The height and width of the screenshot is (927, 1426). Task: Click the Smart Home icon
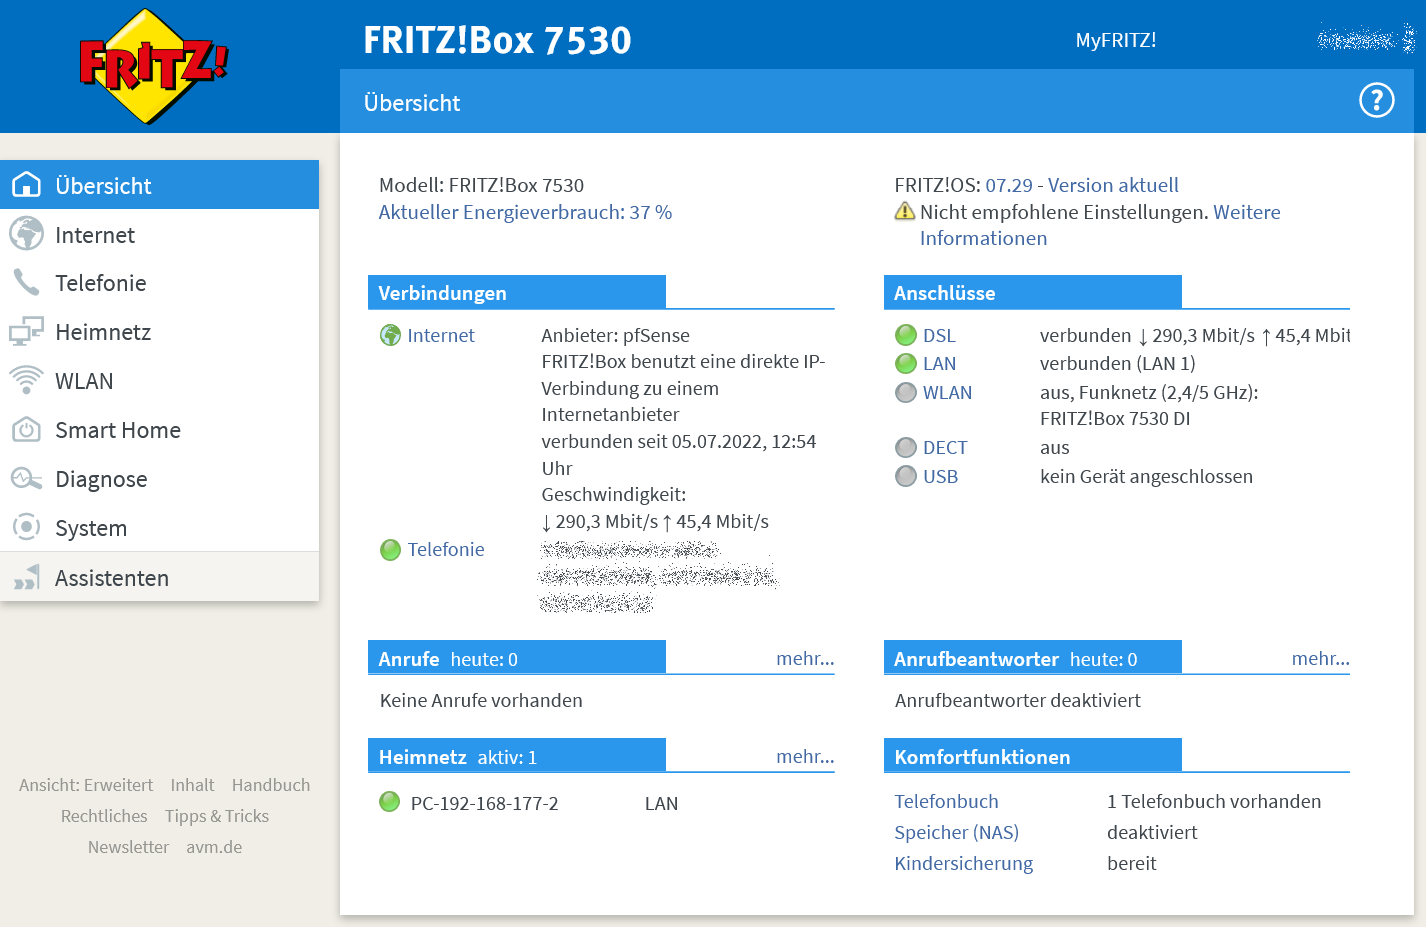[26, 430]
